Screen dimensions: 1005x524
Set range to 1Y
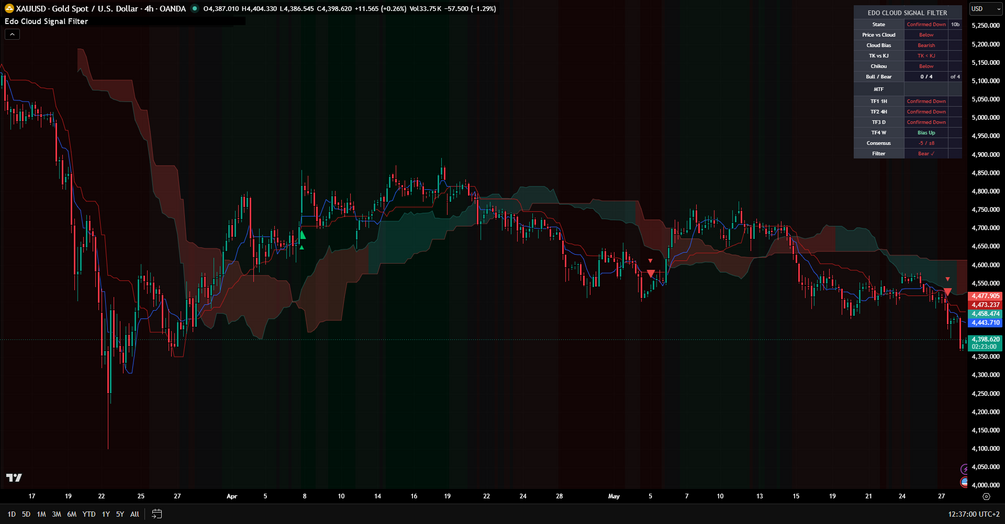click(x=106, y=514)
